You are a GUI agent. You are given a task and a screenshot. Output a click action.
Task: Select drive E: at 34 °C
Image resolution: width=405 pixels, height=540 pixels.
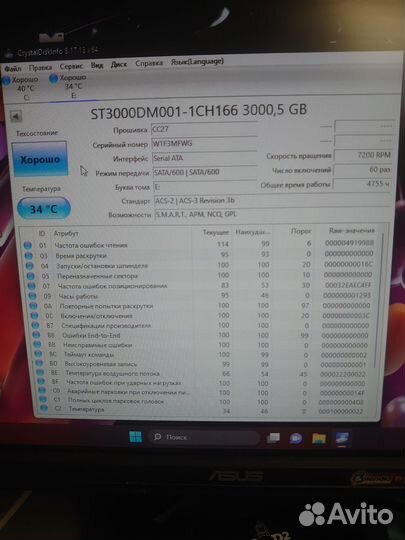[x=68, y=86]
